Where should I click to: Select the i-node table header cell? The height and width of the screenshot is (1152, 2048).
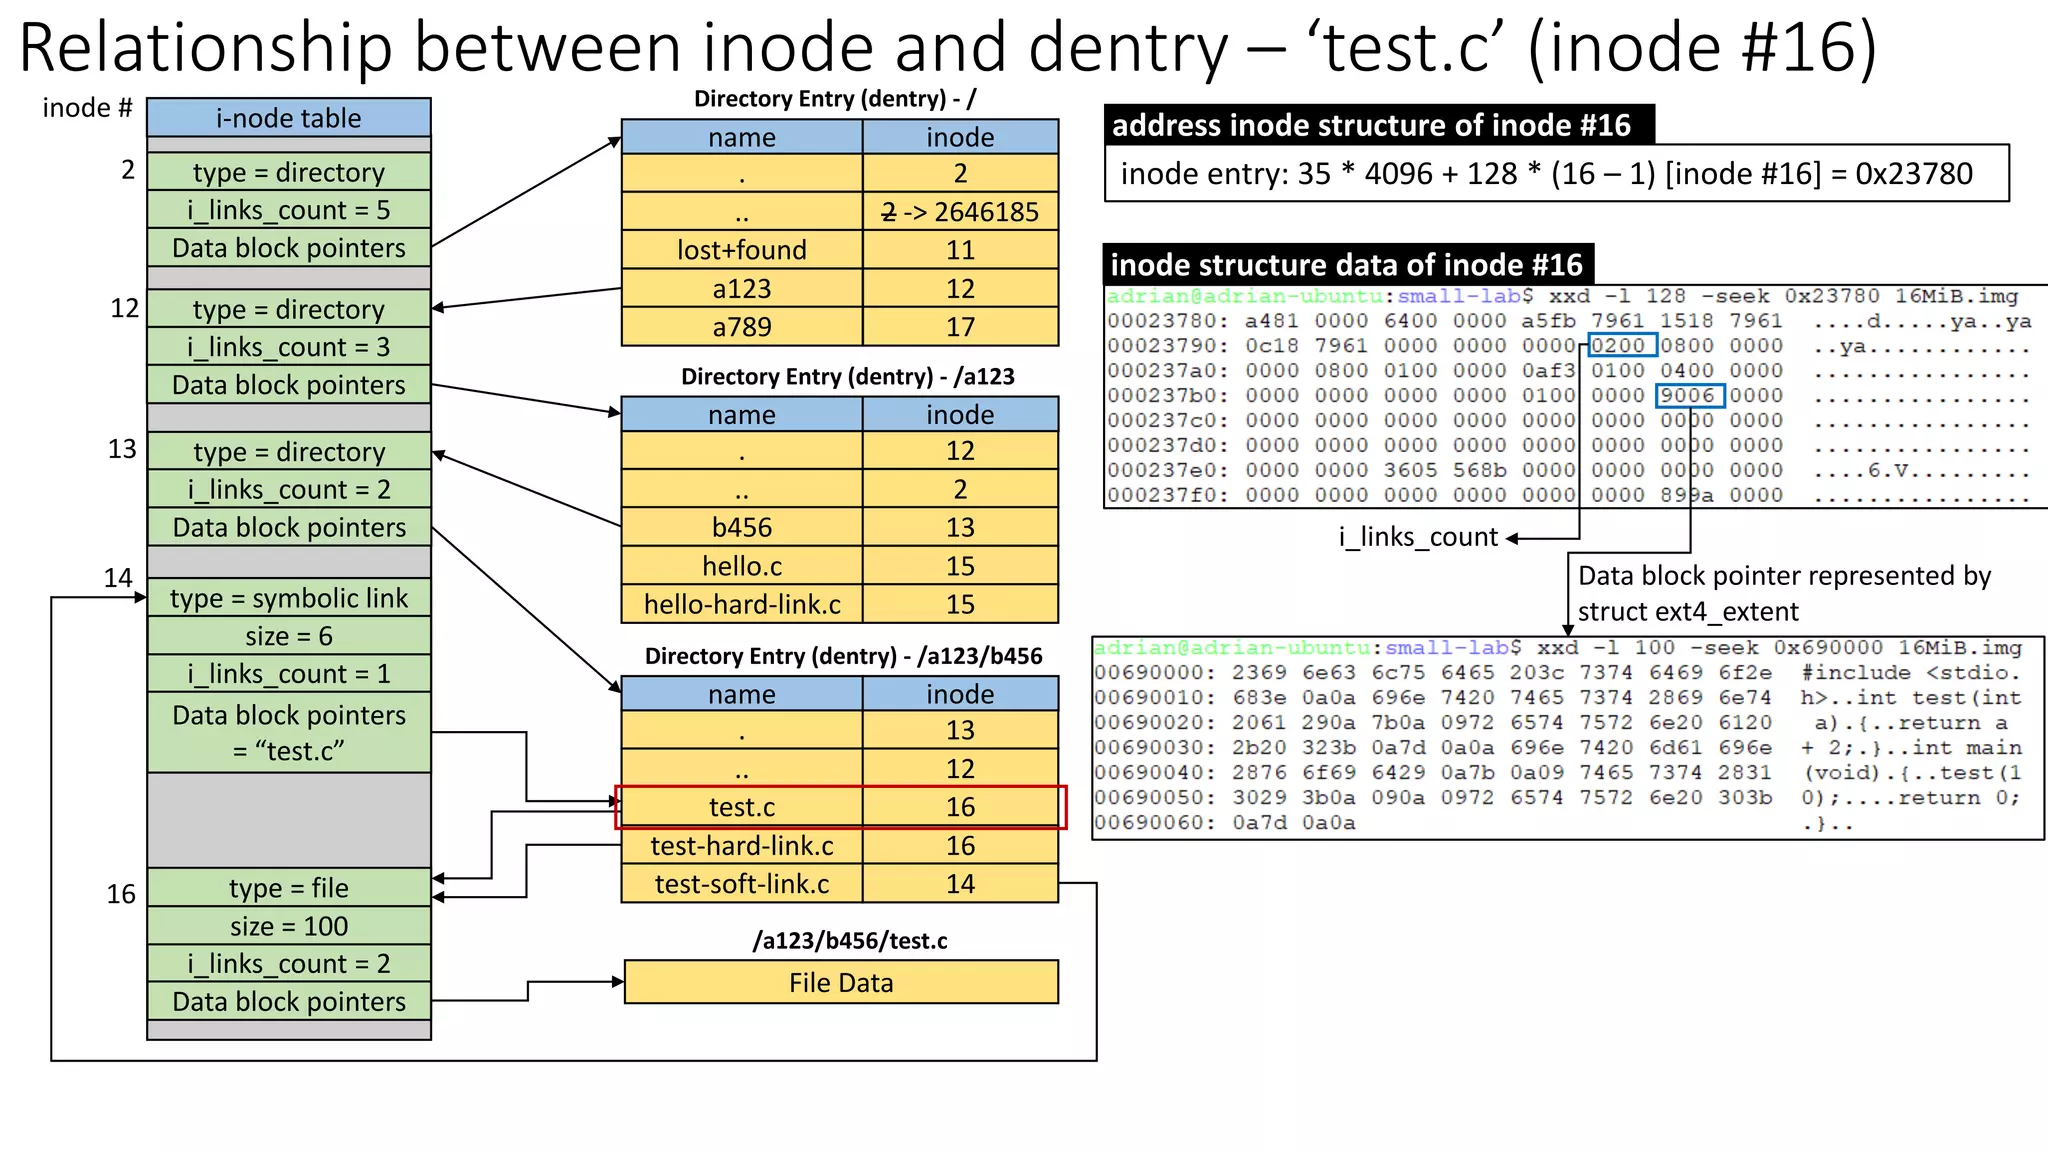click(x=288, y=118)
